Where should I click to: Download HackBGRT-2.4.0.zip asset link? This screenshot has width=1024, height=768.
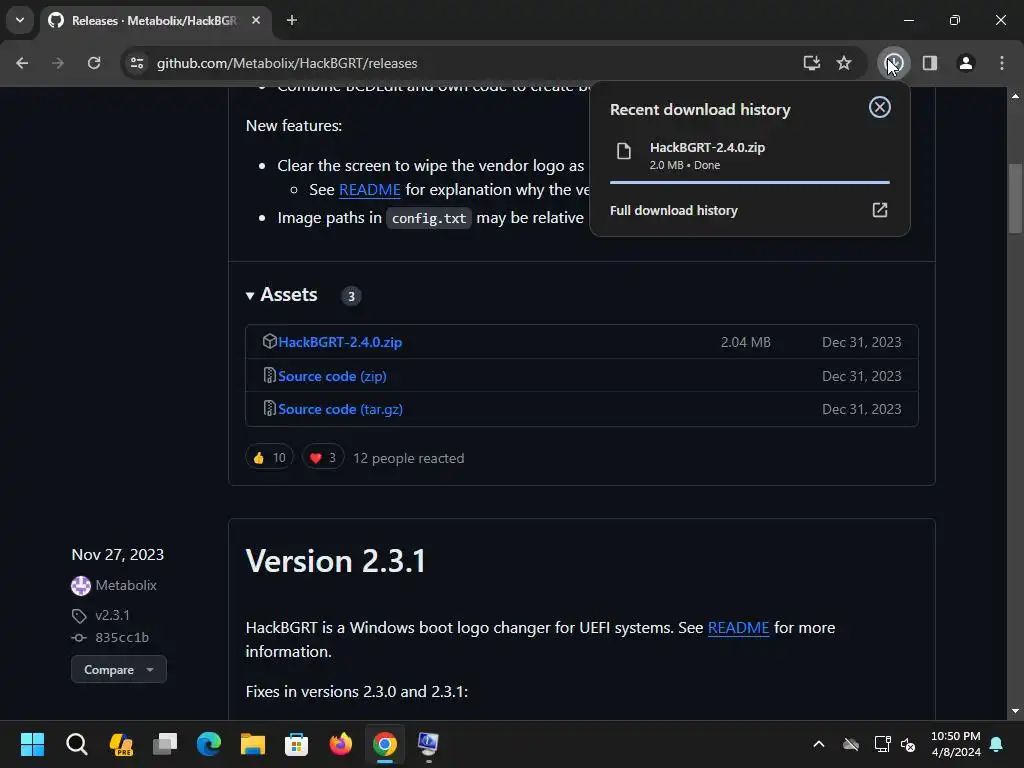click(x=340, y=342)
